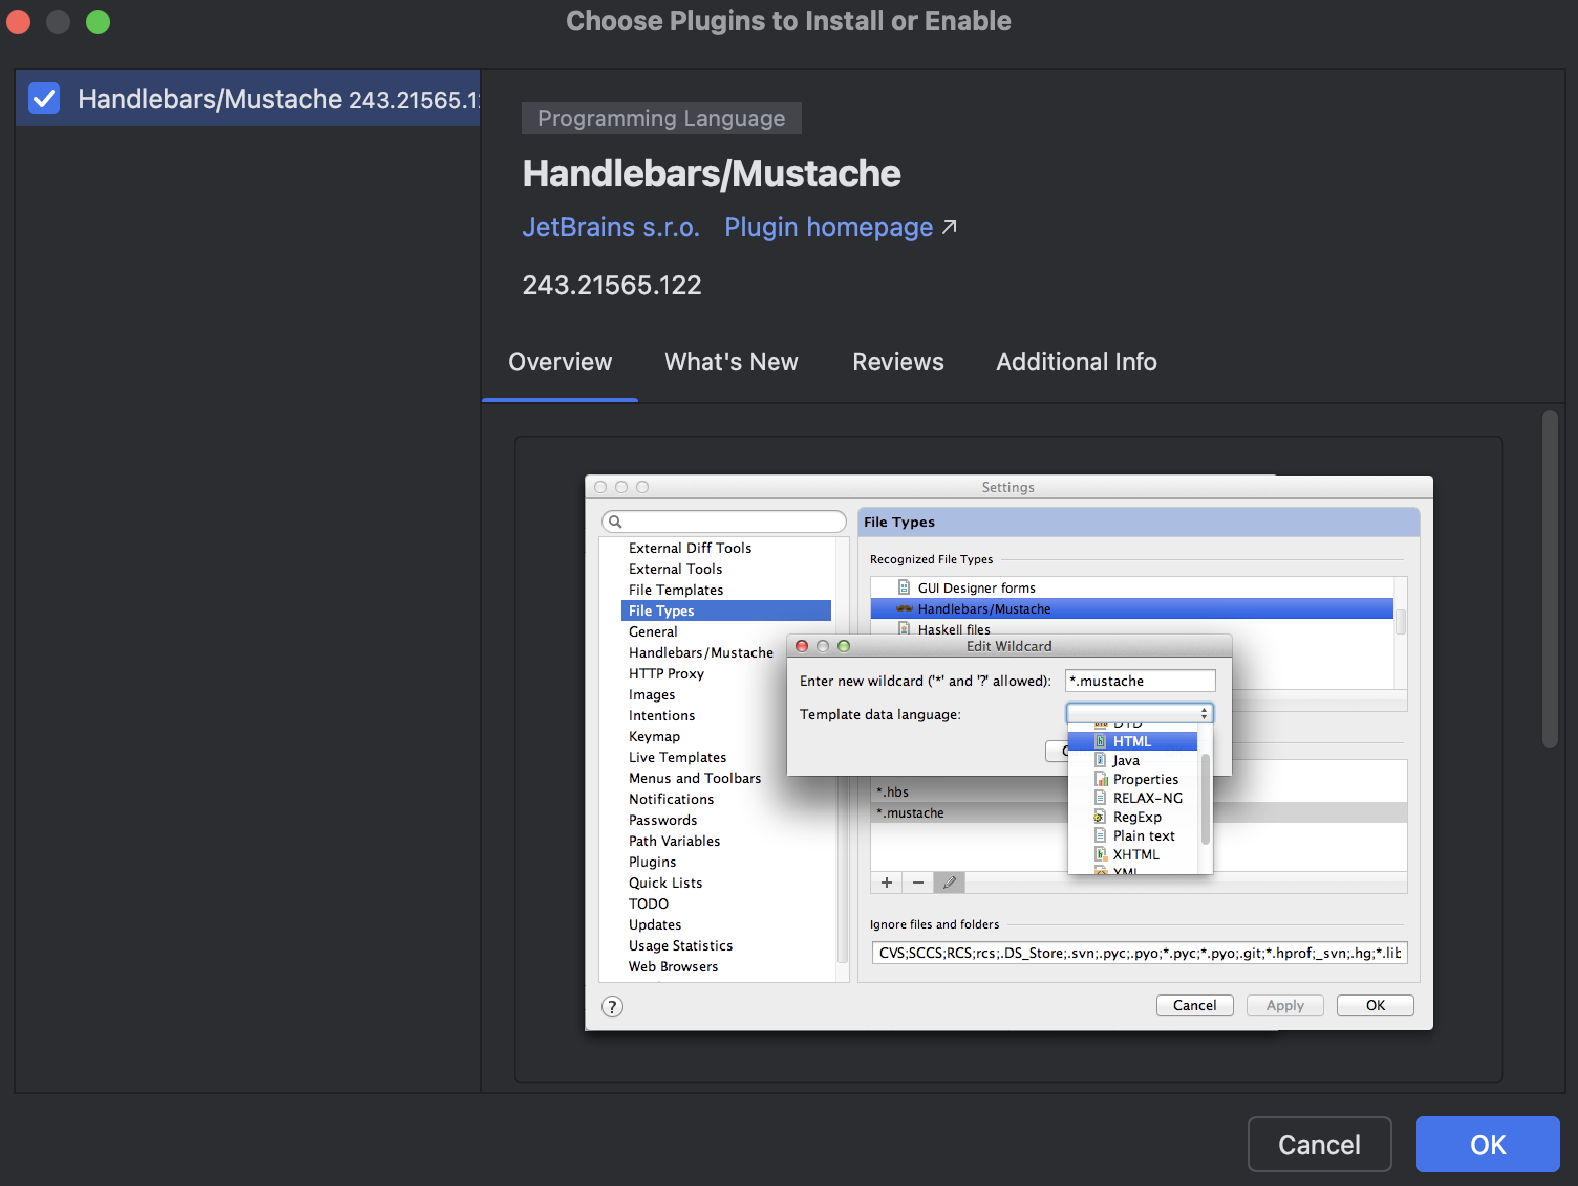This screenshot has width=1578, height=1186.
Task: Click the Cancel button at dialog bottom
Action: point(1319,1144)
